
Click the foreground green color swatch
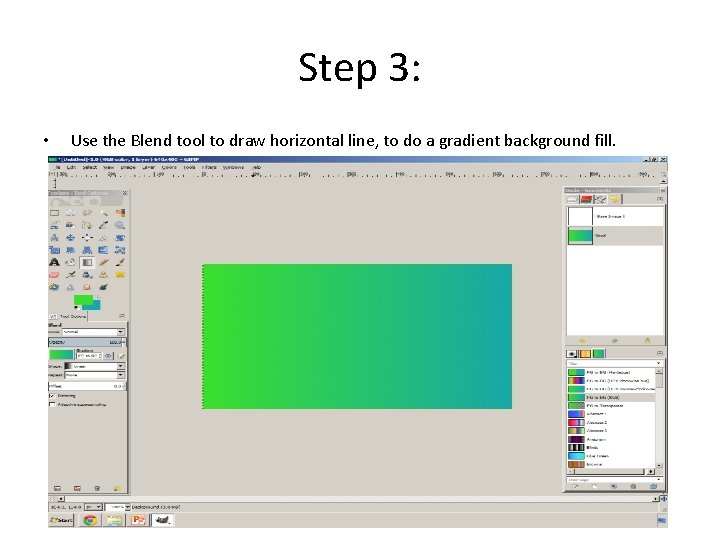coord(81,299)
